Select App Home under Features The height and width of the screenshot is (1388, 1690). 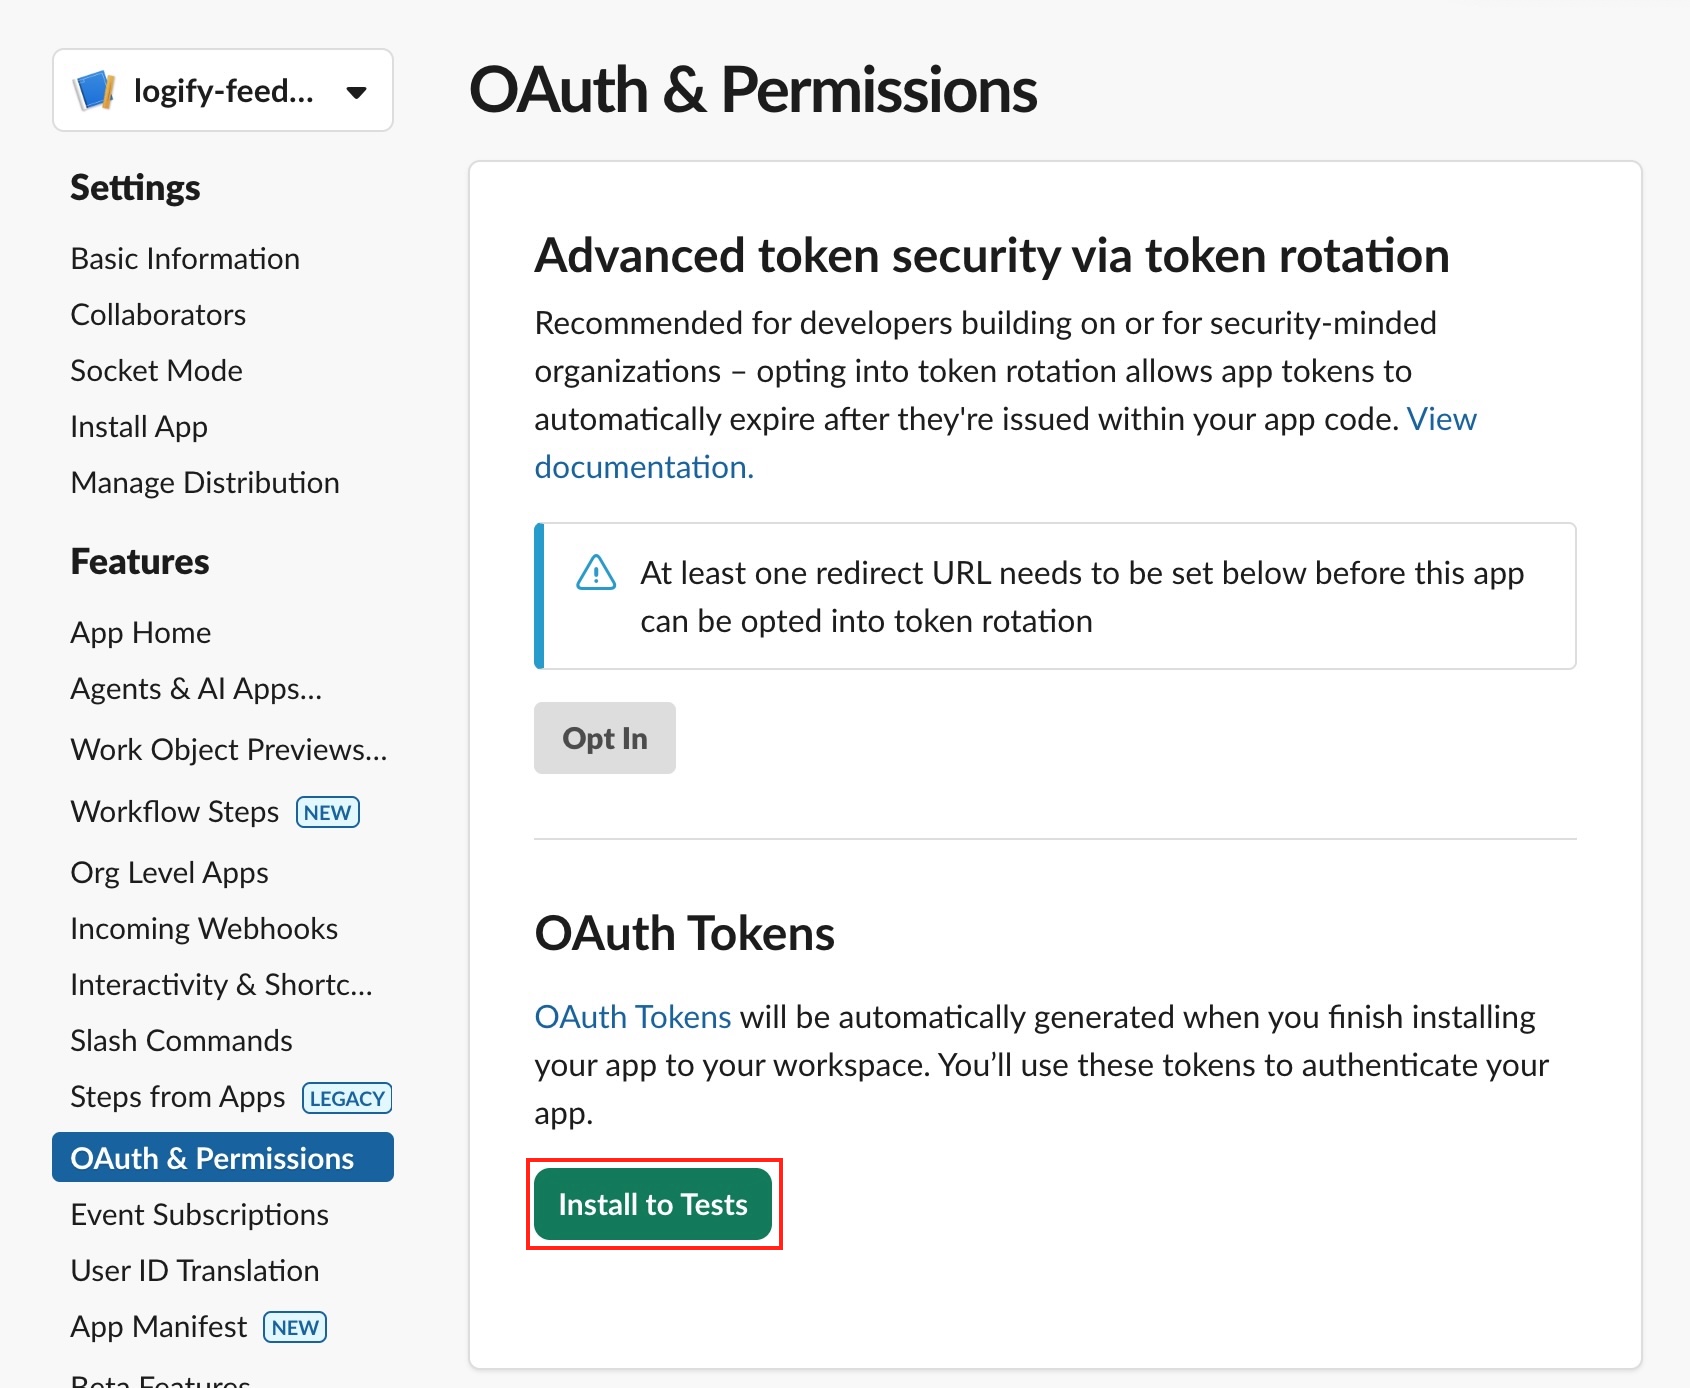[141, 633]
